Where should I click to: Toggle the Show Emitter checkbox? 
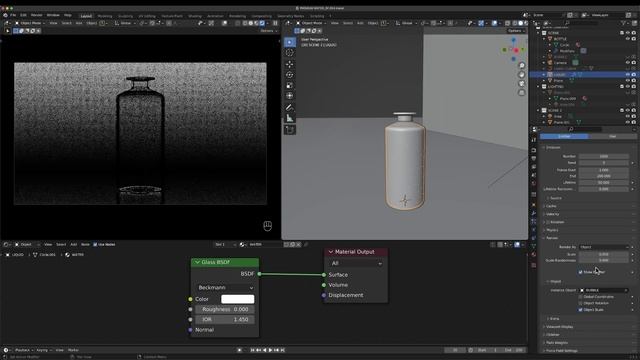pyautogui.click(x=580, y=272)
